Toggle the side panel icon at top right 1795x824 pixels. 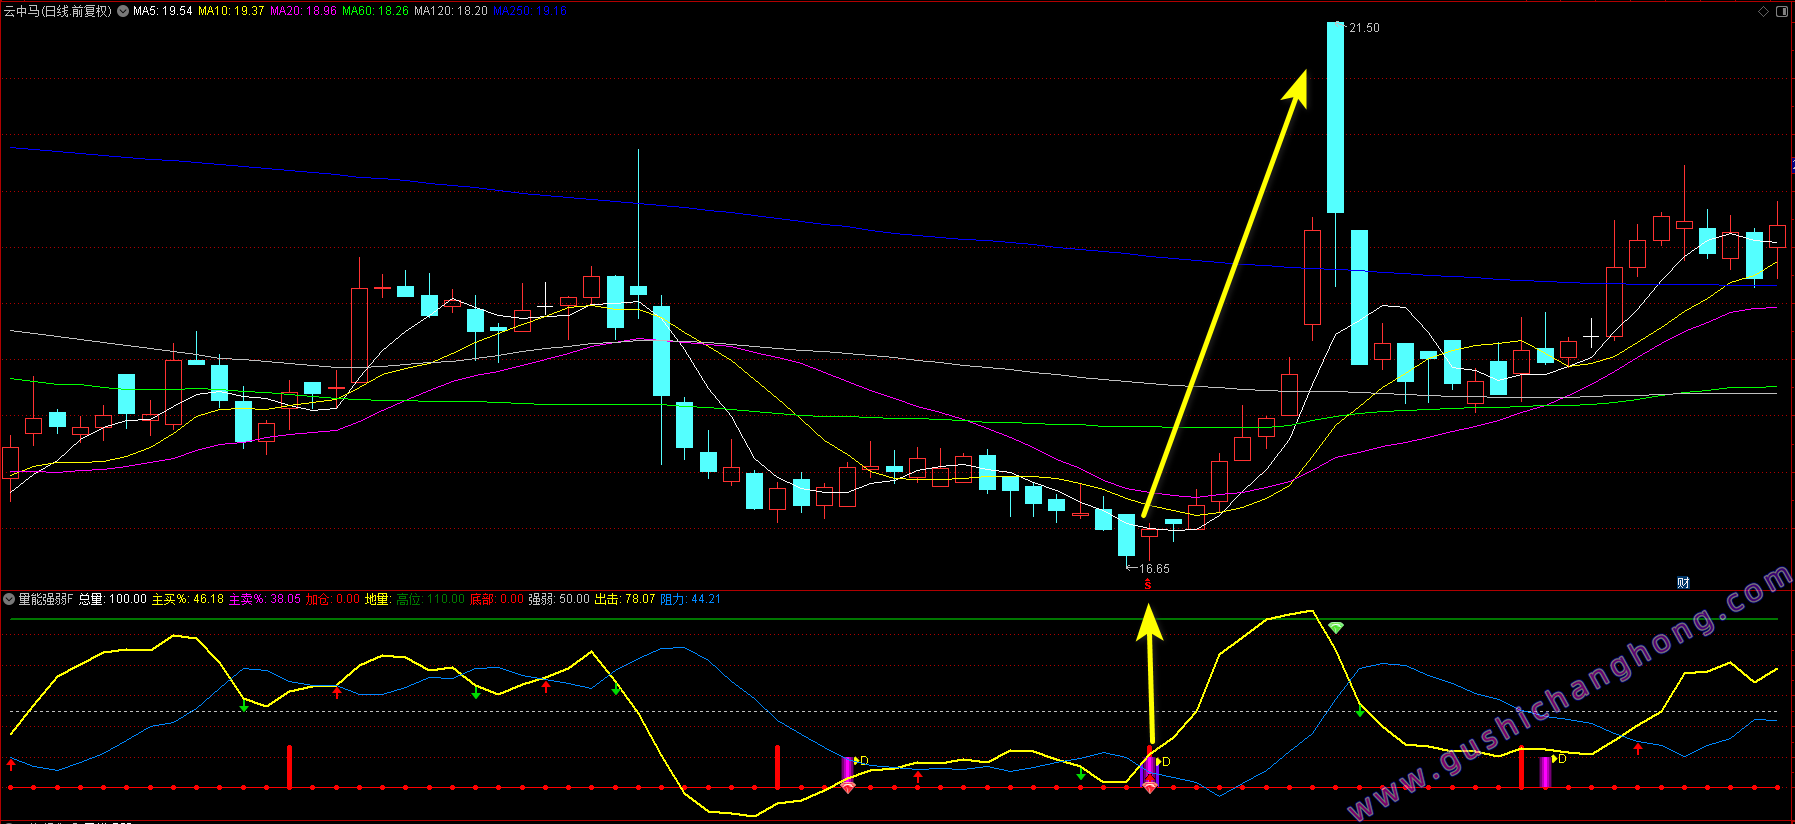tap(1782, 11)
